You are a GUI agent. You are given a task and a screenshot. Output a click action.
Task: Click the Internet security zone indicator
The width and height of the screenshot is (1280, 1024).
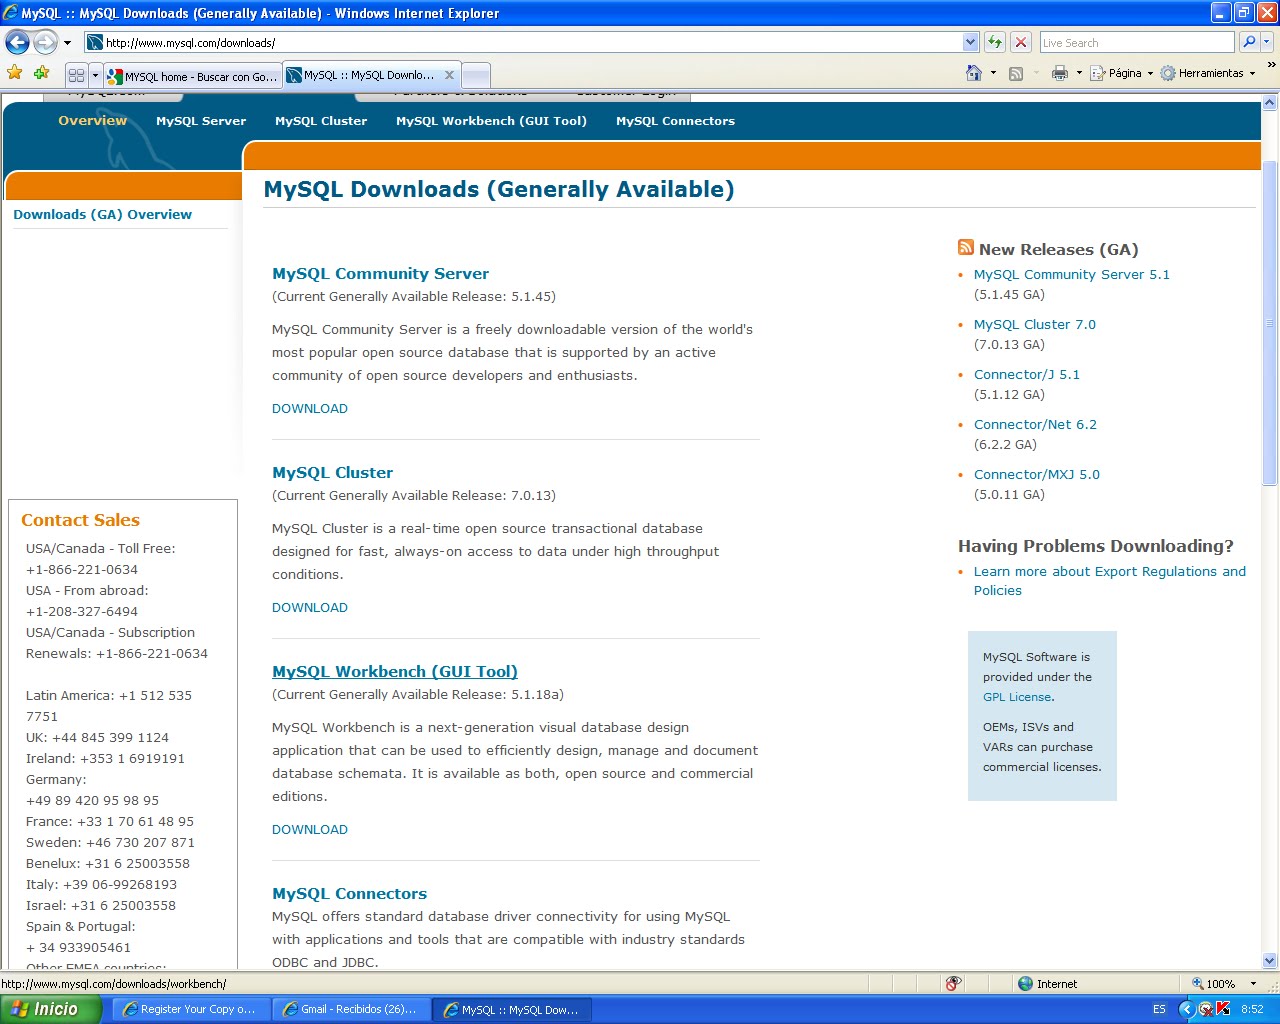(1047, 984)
